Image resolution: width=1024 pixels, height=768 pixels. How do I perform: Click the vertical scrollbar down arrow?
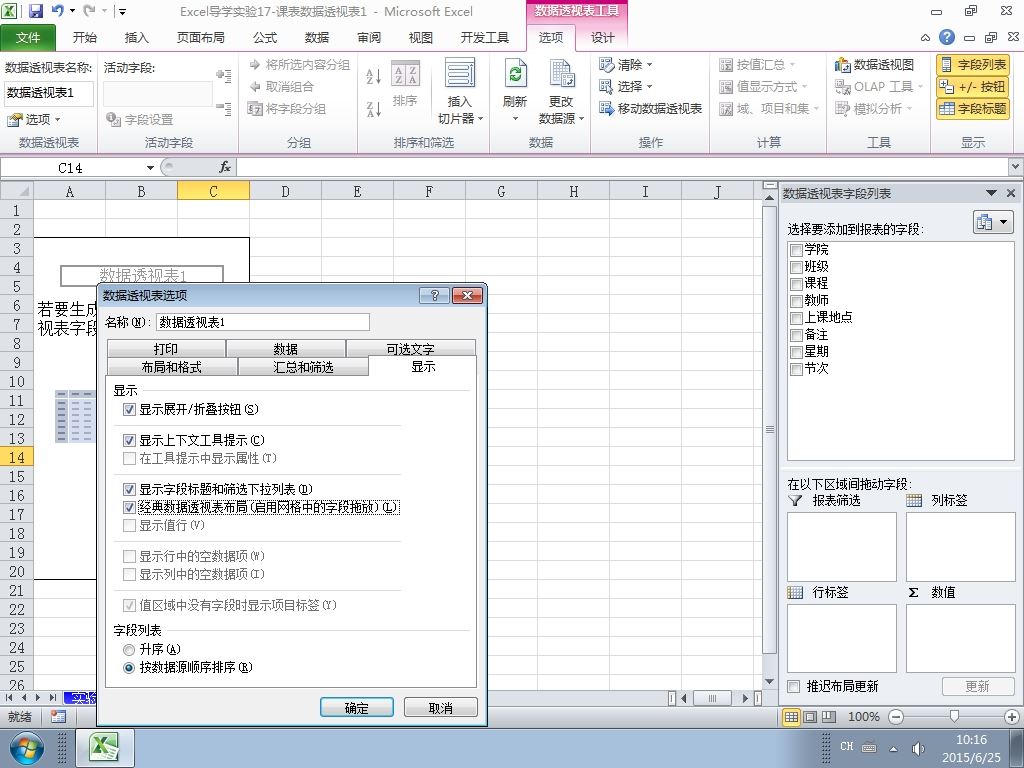(770, 682)
